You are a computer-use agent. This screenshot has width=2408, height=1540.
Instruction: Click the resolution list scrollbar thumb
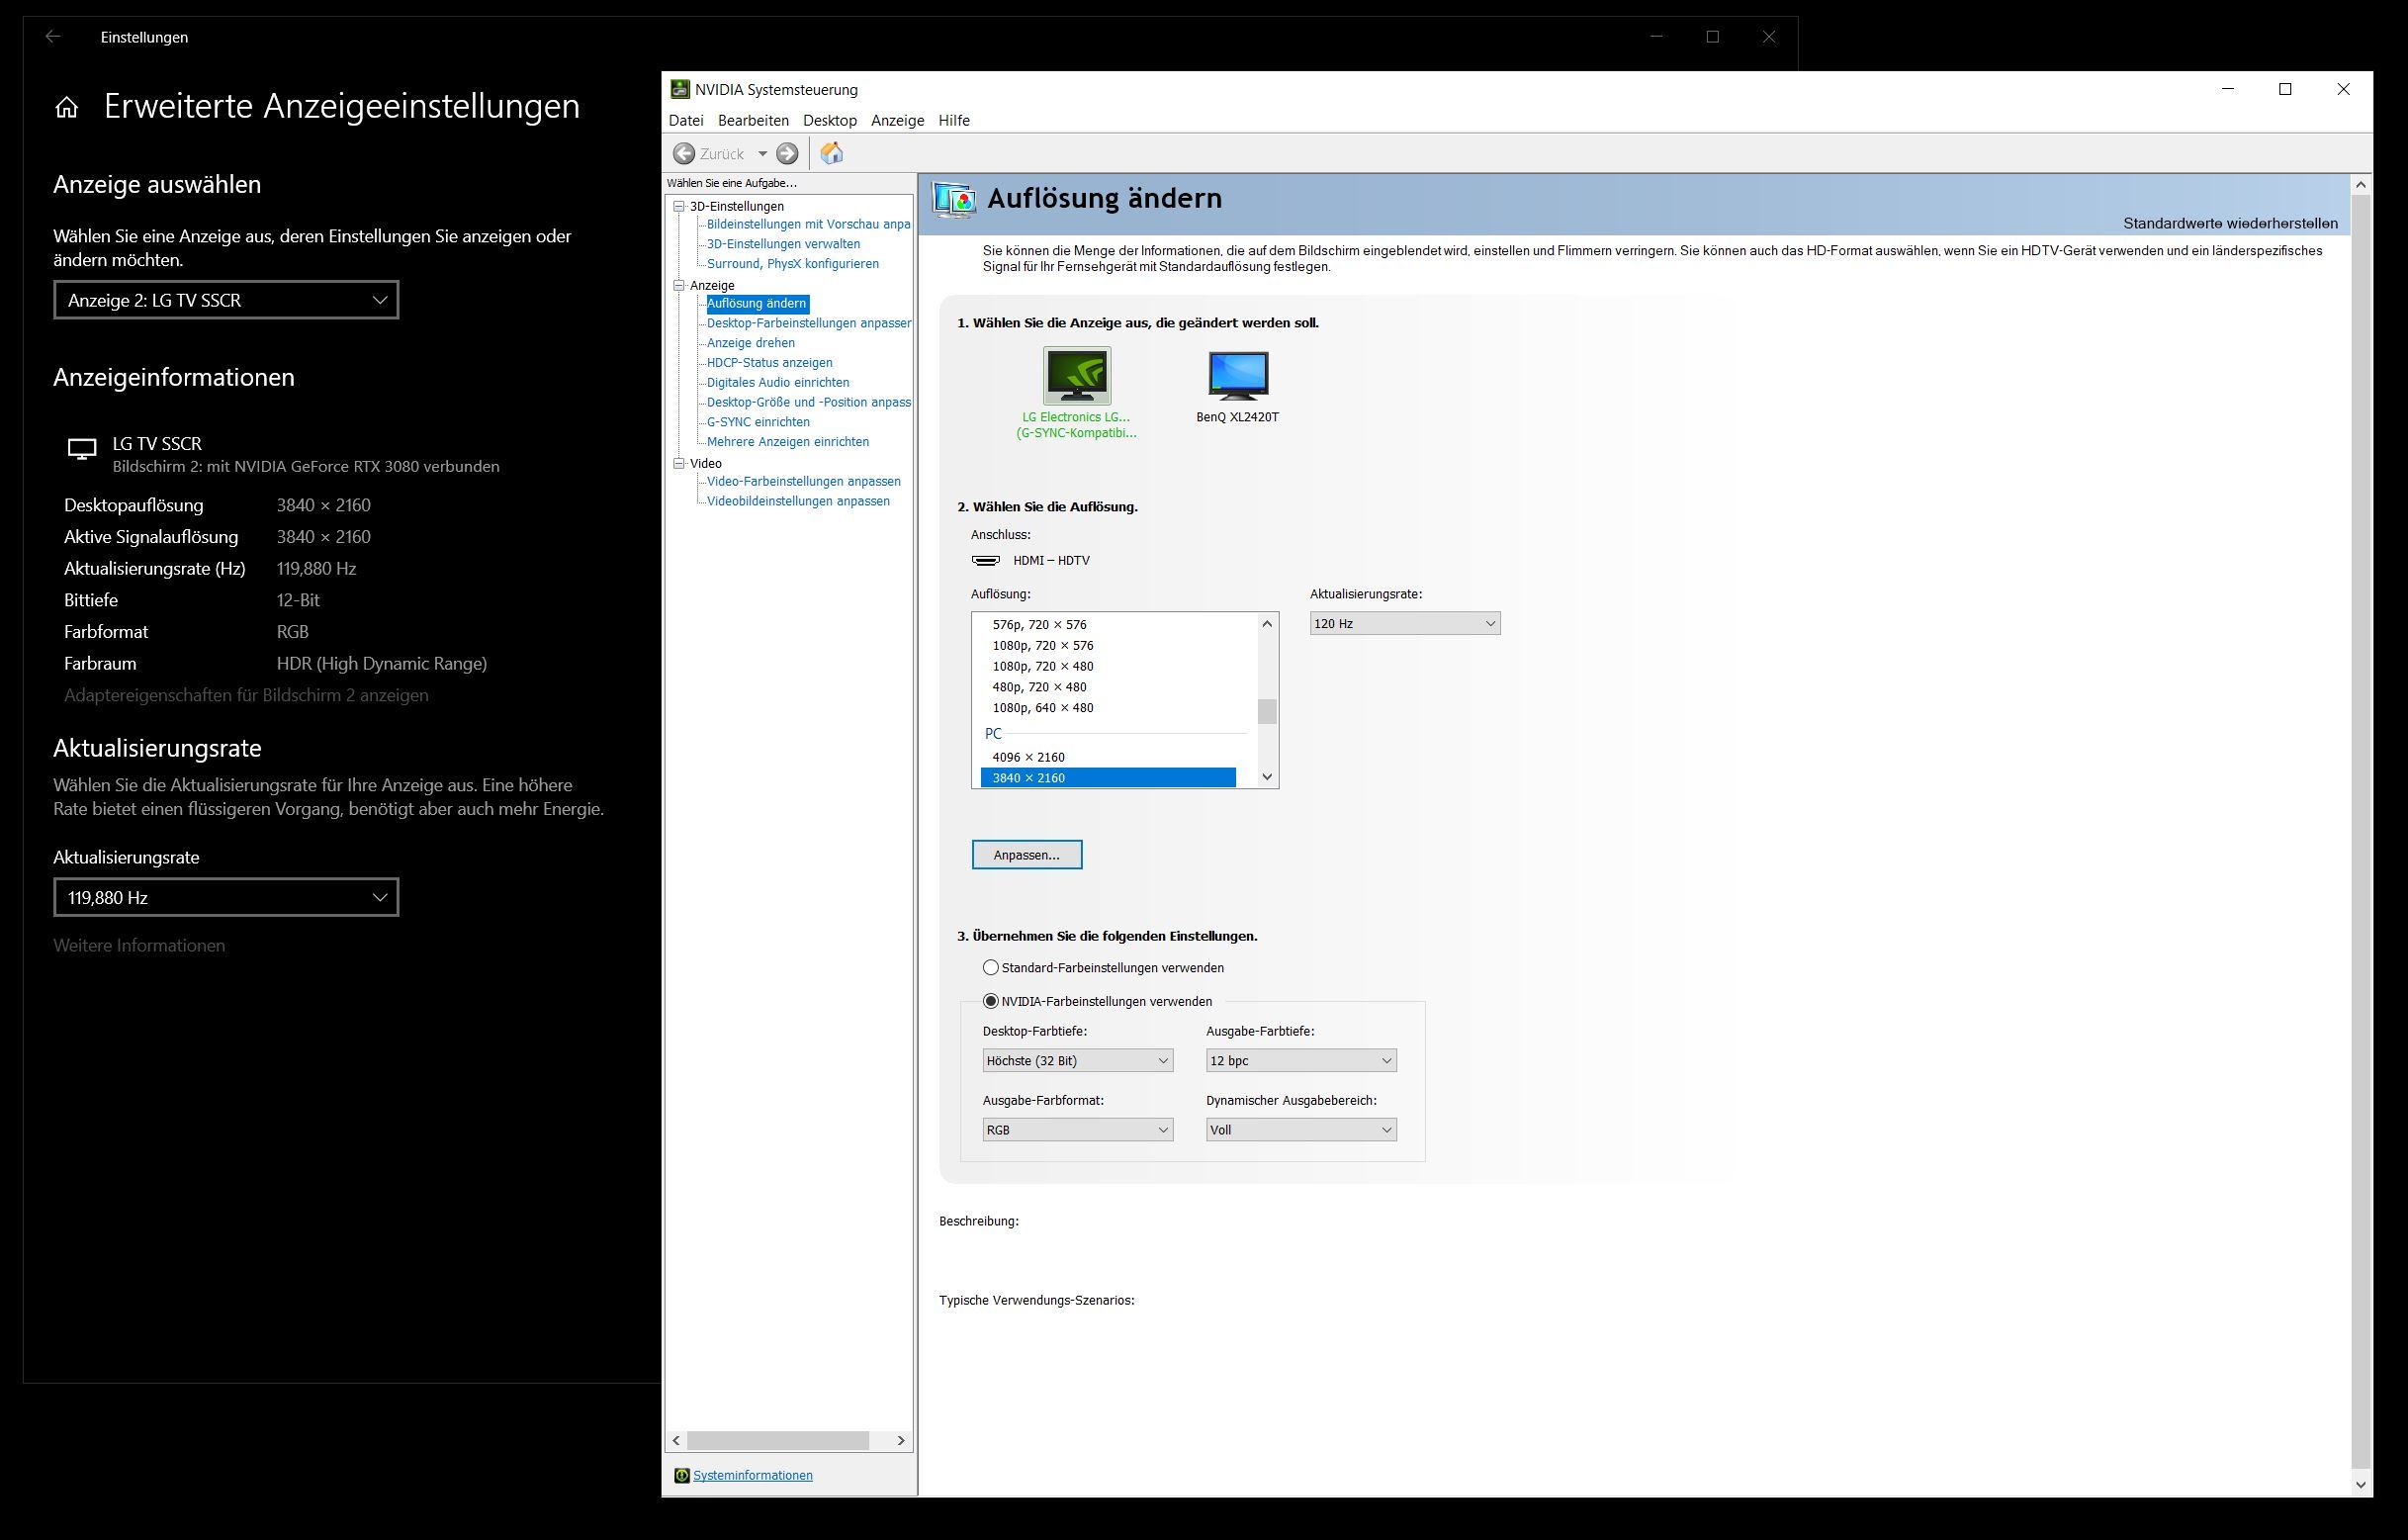1267,711
